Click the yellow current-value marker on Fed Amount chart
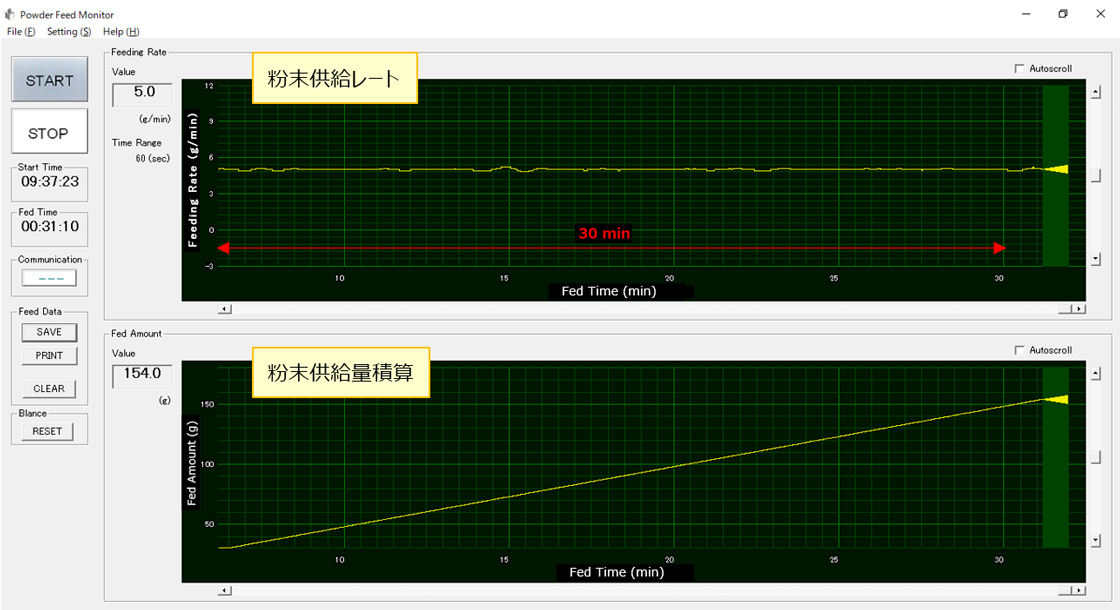The height and width of the screenshot is (610, 1120). pyautogui.click(x=1056, y=399)
